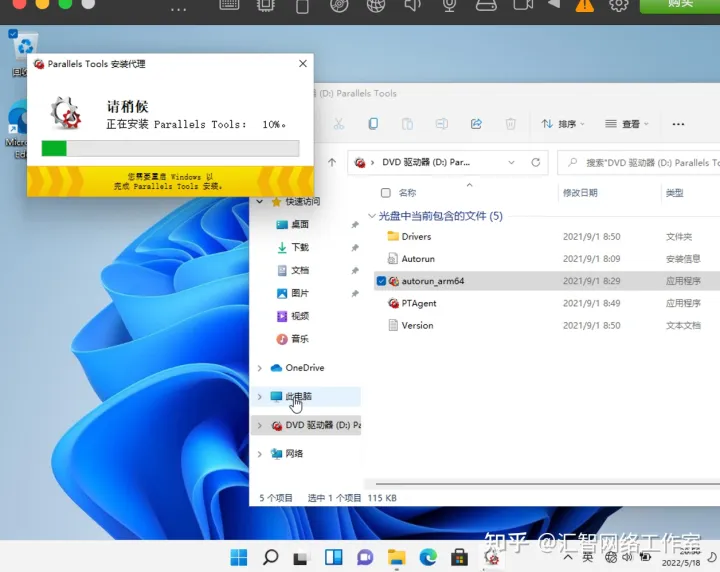Viewport: 720px width, 572px height.
Task: Toggle the select-all checkbox beside 名称 header
Action: pyautogui.click(x=386, y=193)
